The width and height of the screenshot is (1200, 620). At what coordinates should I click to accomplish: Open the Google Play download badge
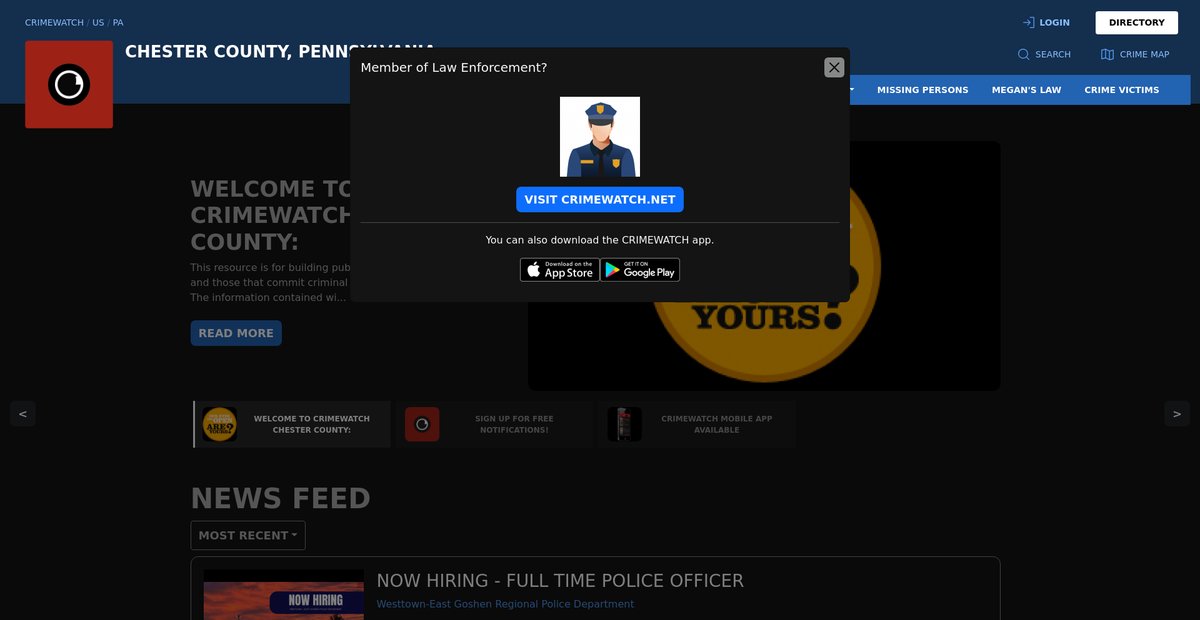point(640,270)
